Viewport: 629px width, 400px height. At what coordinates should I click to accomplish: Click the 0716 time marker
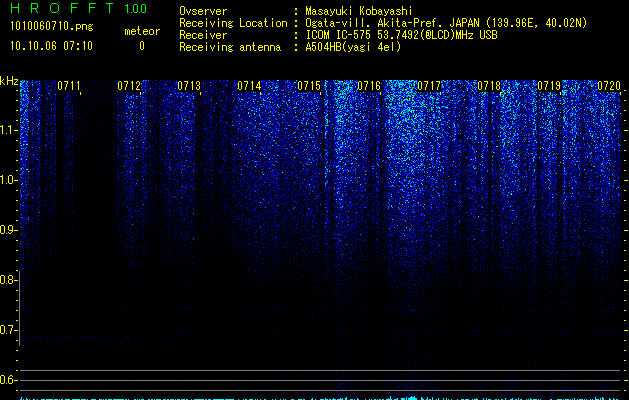(369, 85)
